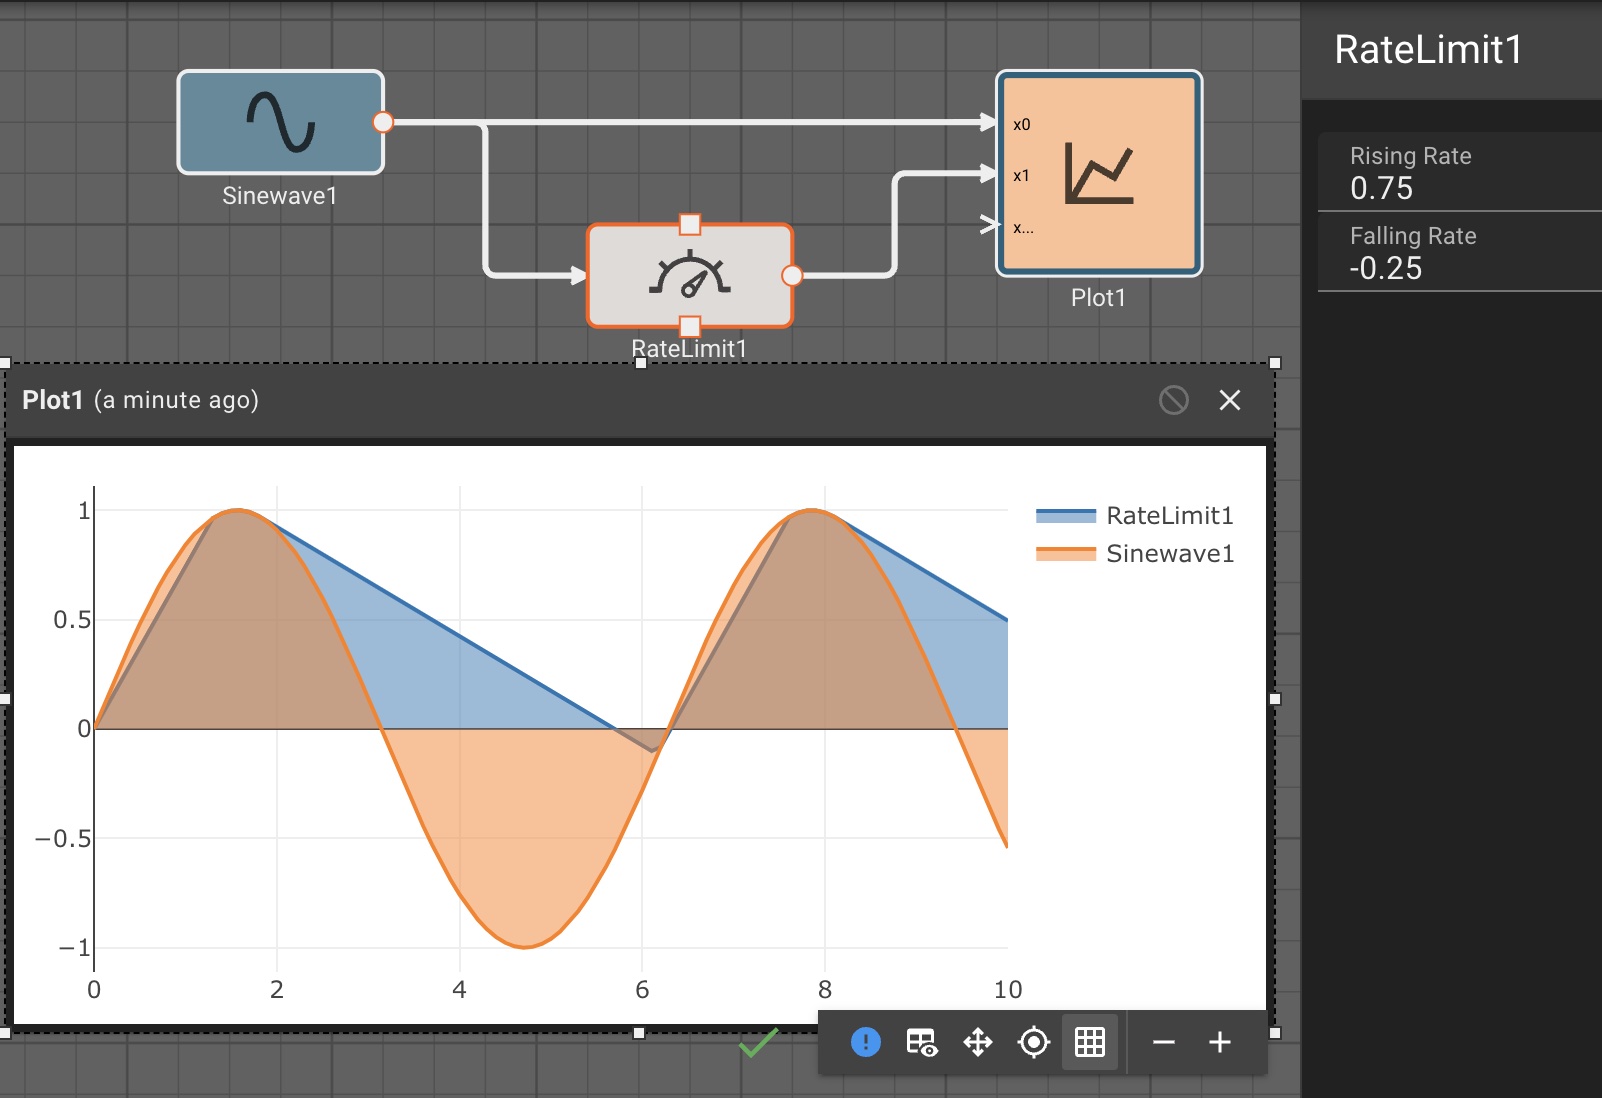
Task: Click the RateLimit1 properties panel title
Action: tap(1428, 50)
